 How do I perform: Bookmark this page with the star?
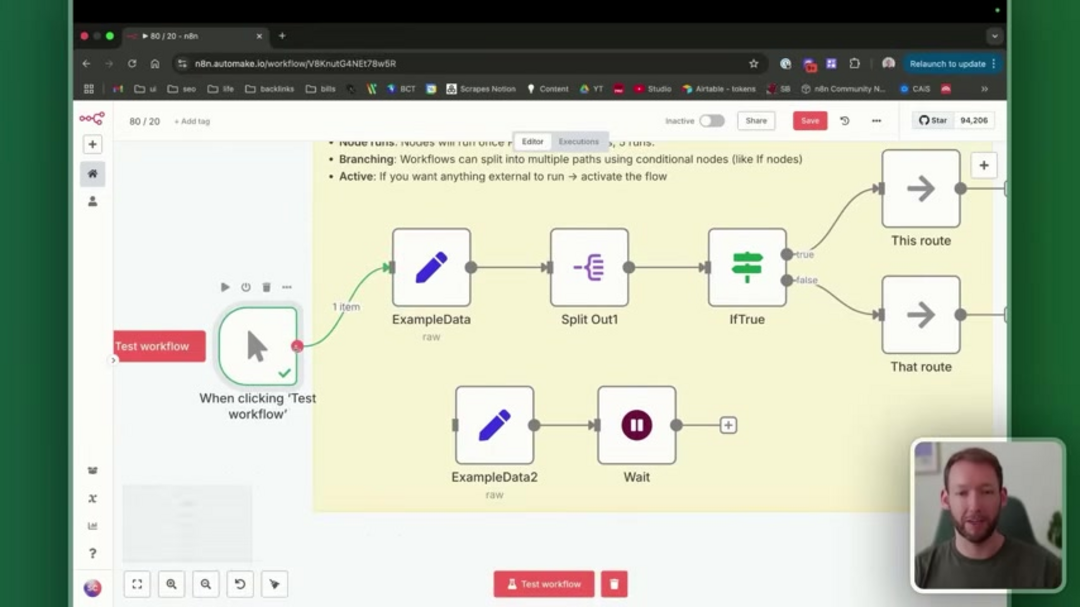753,63
